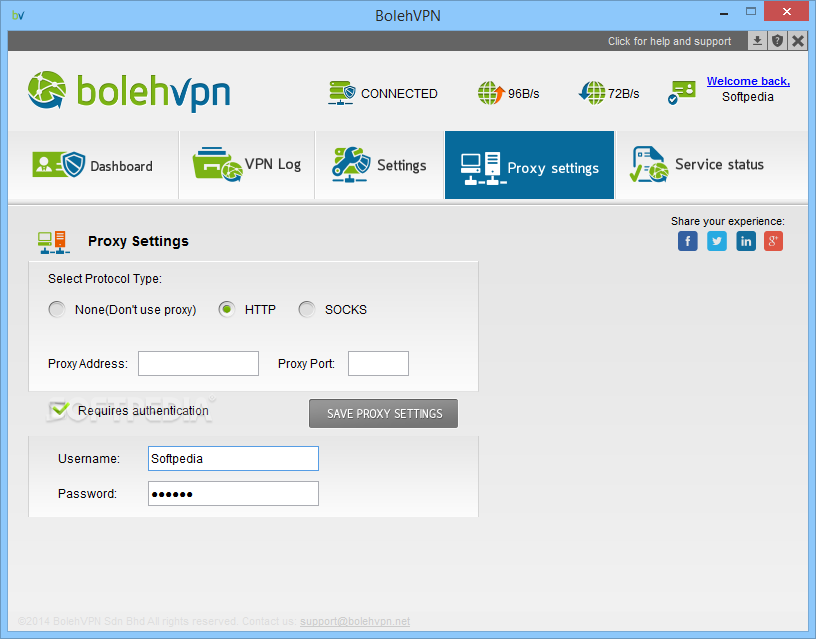Select None (Don't use proxy) radio button
The height and width of the screenshot is (639, 816).
[57, 309]
